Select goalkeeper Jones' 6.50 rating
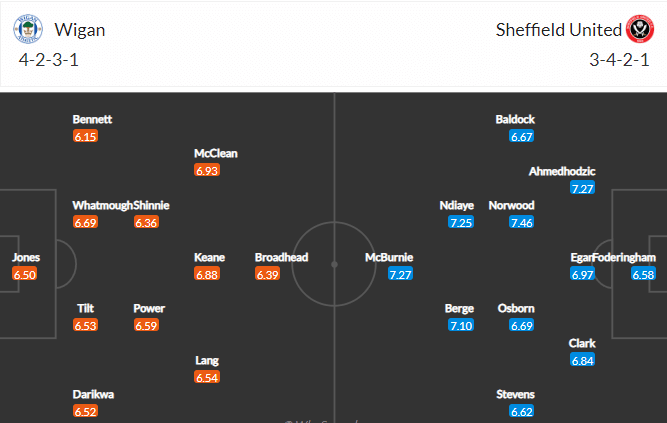Viewport: 667px width, 423px height. [25, 274]
